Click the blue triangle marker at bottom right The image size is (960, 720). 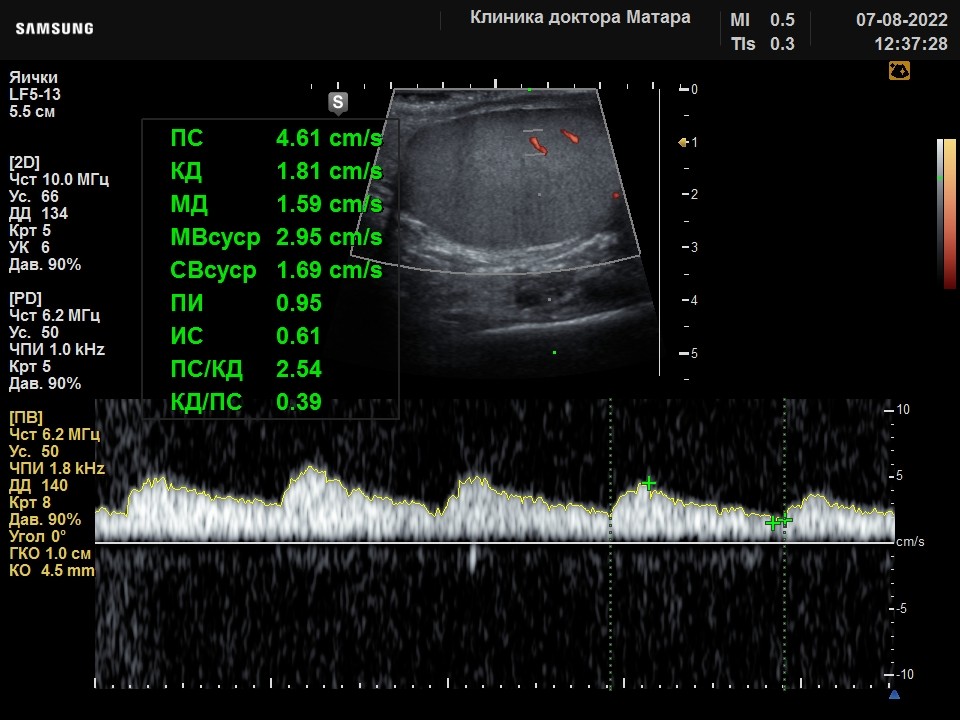894,694
